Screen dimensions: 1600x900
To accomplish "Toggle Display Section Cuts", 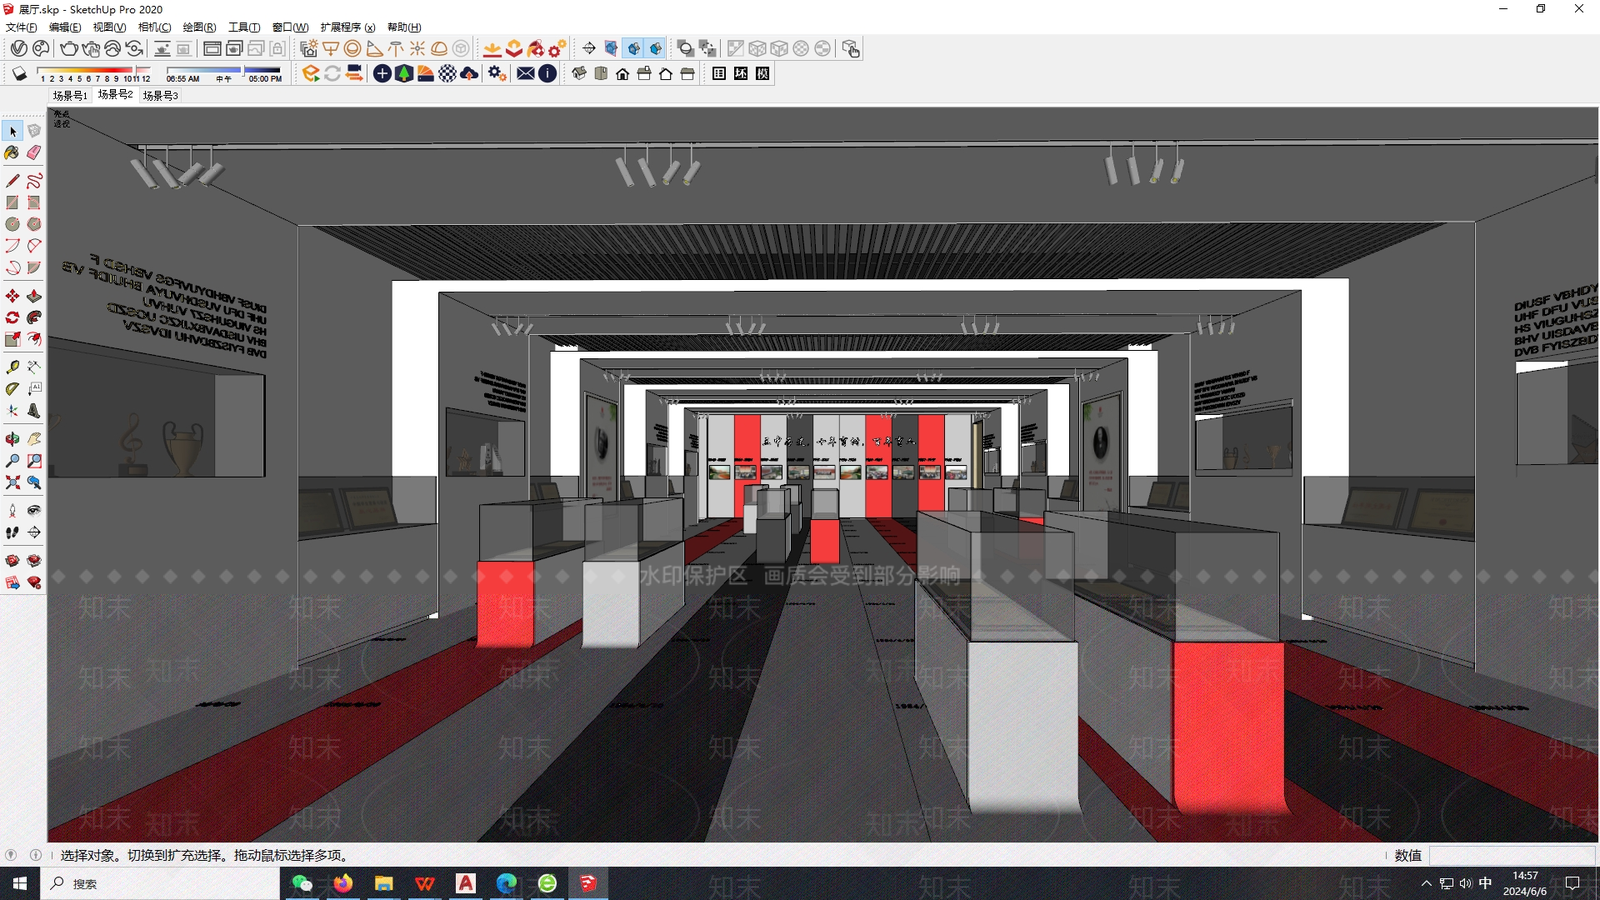I will [633, 48].
